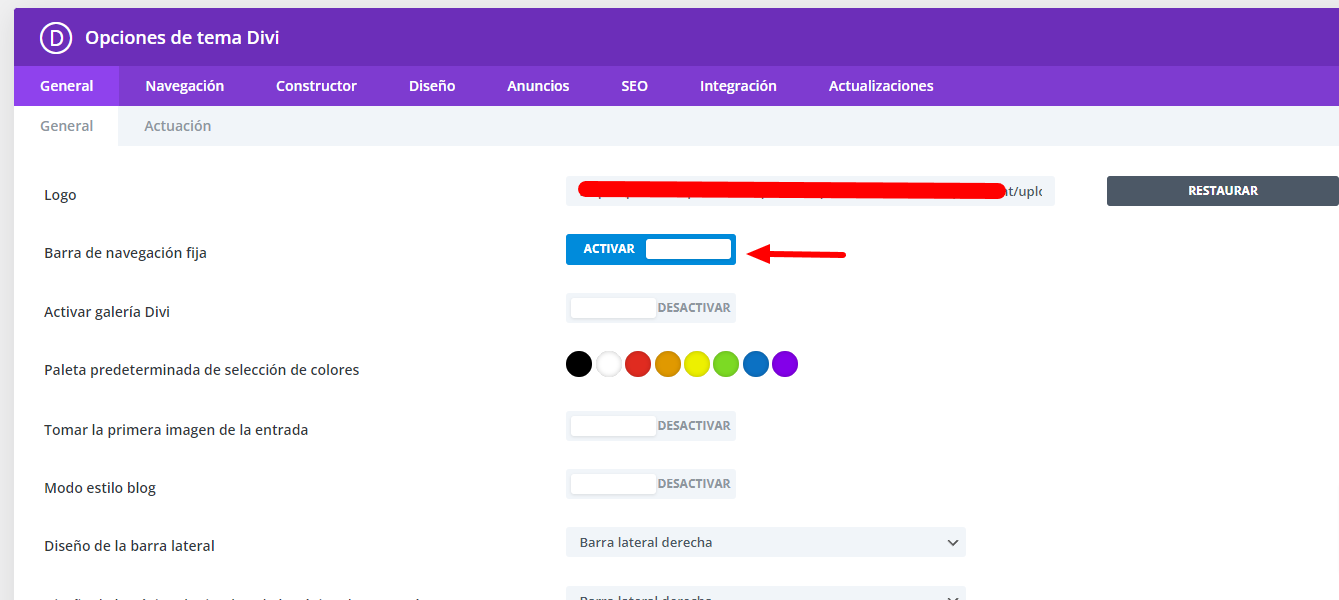Pick the white palette color

click(609, 364)
